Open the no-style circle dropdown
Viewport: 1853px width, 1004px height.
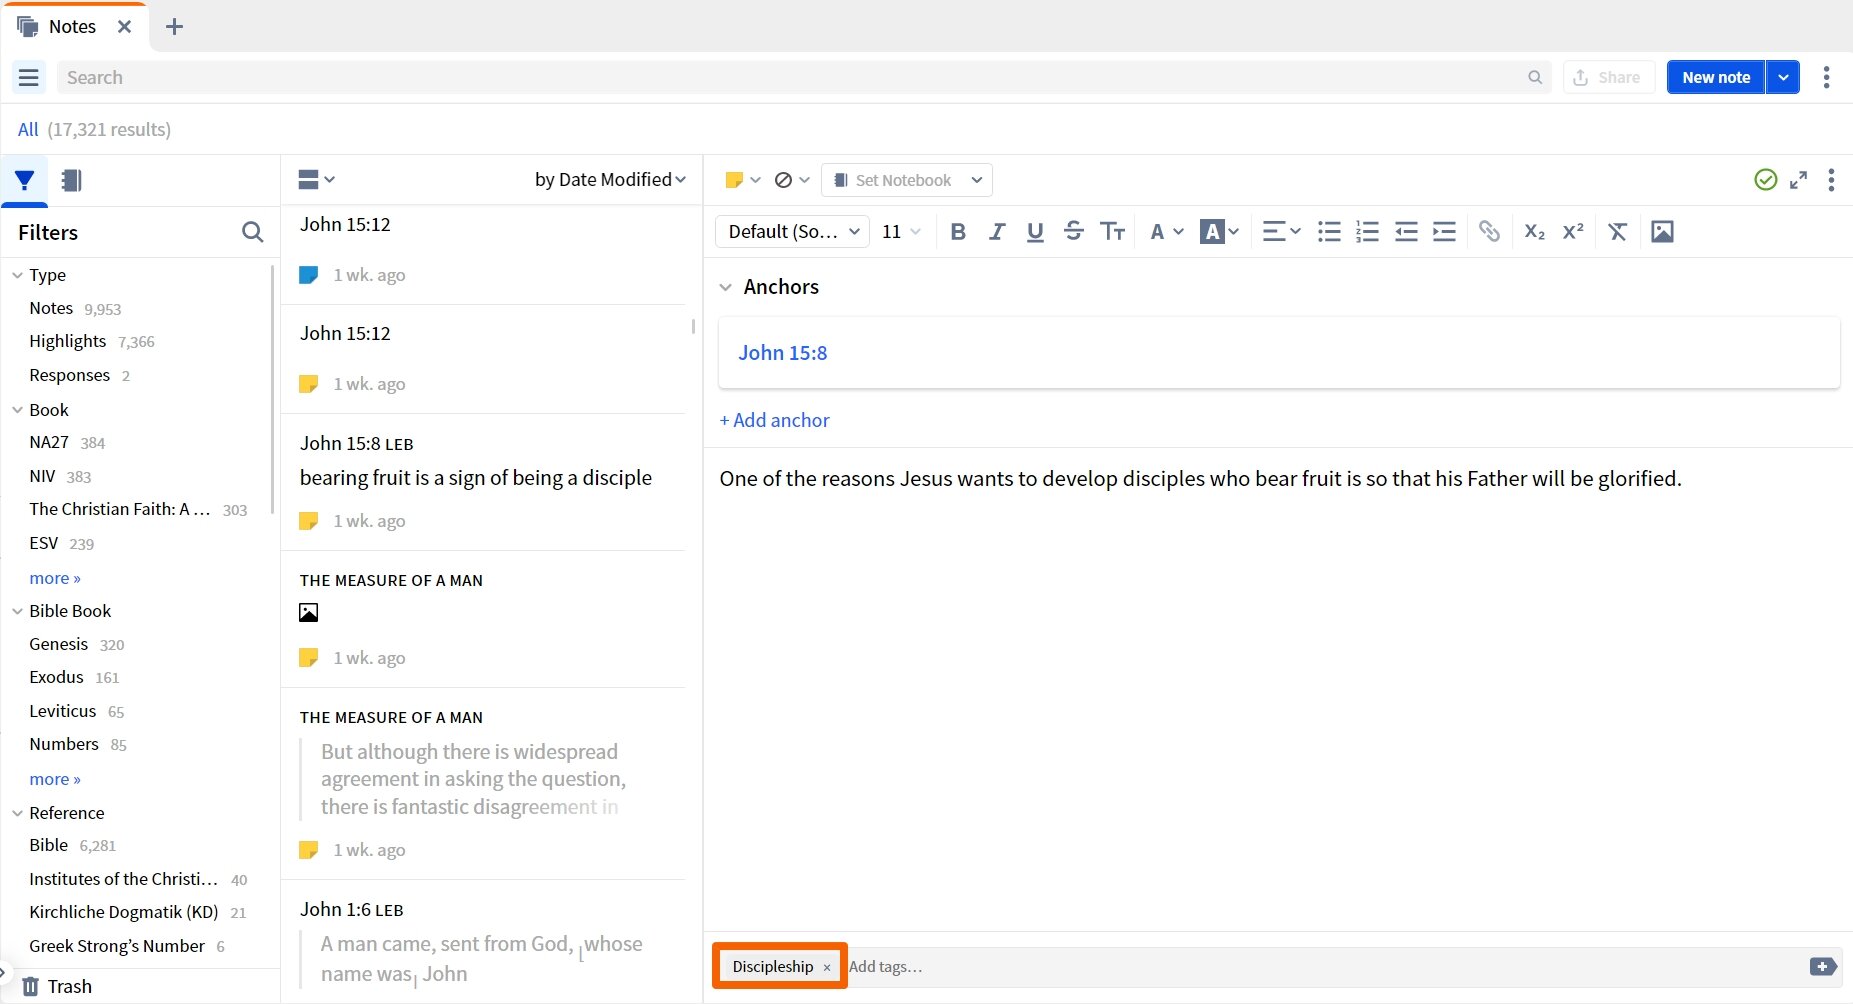(792, 180)
